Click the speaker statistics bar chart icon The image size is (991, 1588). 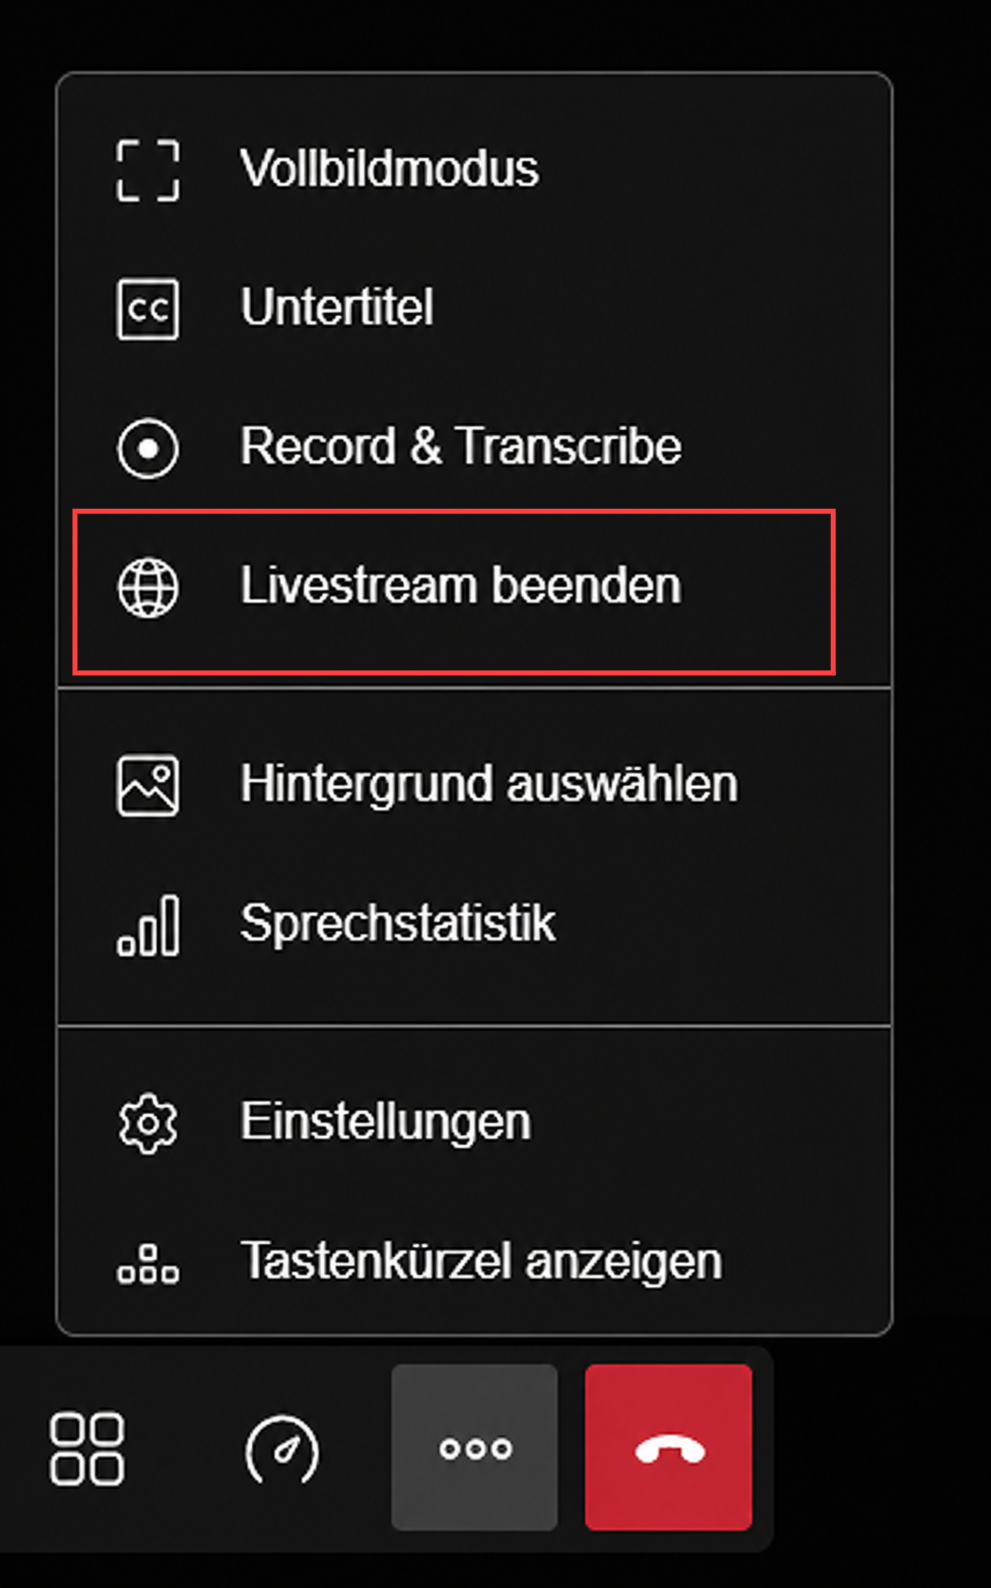148,925
